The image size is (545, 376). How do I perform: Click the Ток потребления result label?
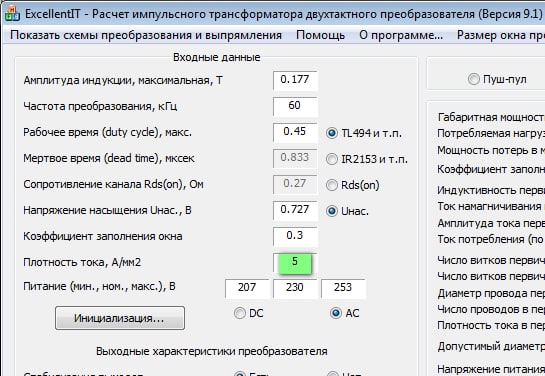[x=491, y=239]
